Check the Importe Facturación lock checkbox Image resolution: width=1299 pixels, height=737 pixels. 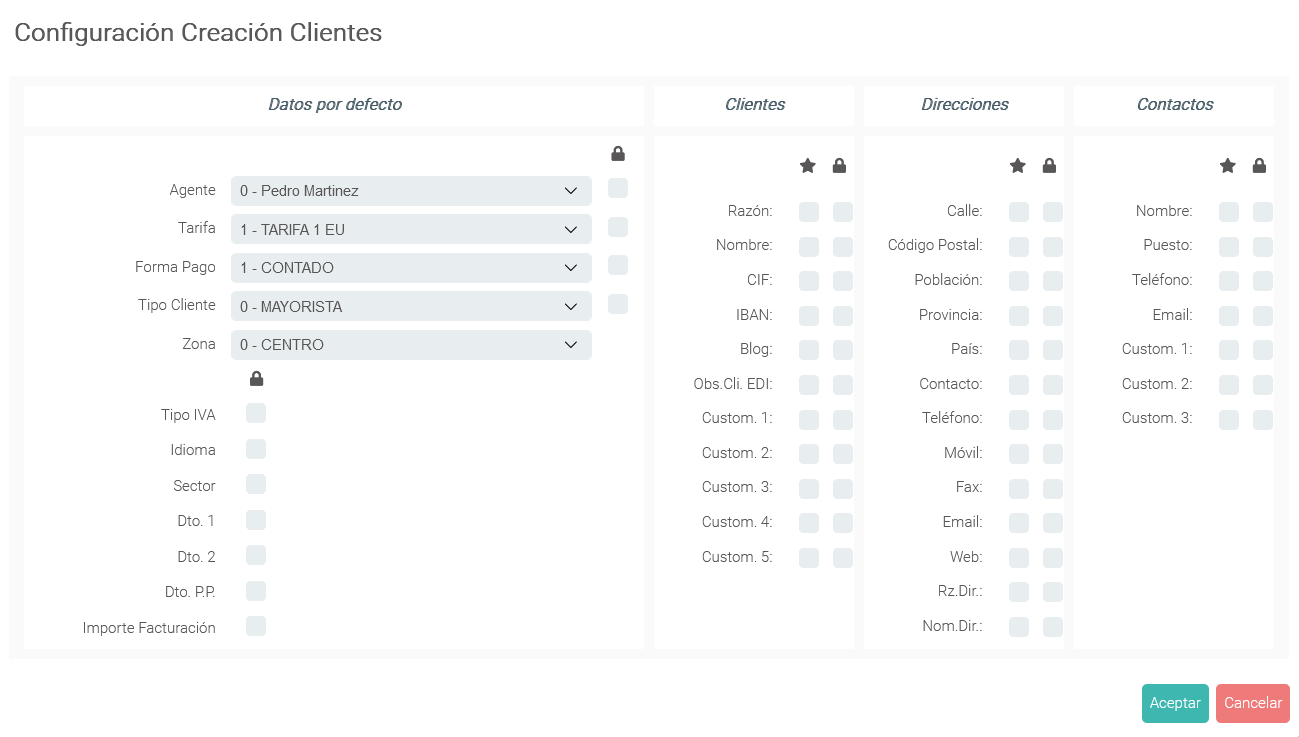click(x=256, y=626)
